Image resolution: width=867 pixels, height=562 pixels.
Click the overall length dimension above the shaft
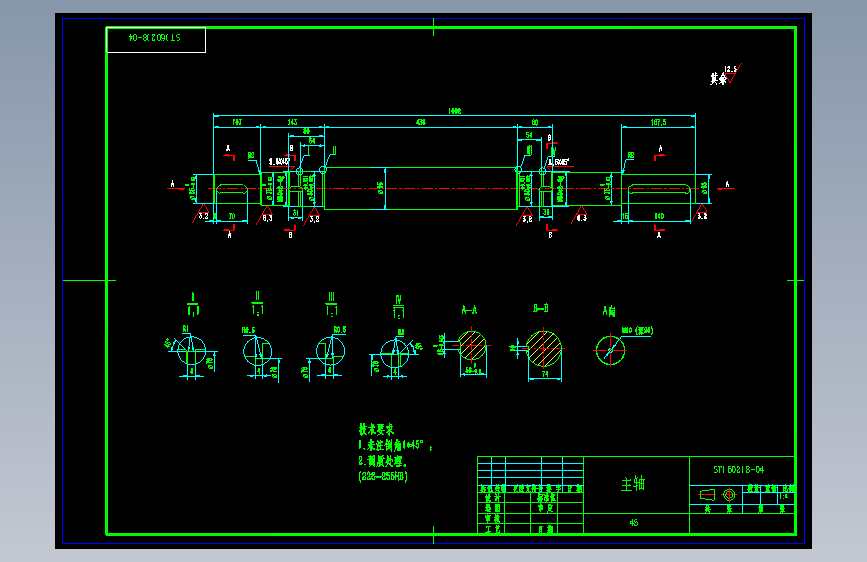pyautogui.click(x=455, y=111)
